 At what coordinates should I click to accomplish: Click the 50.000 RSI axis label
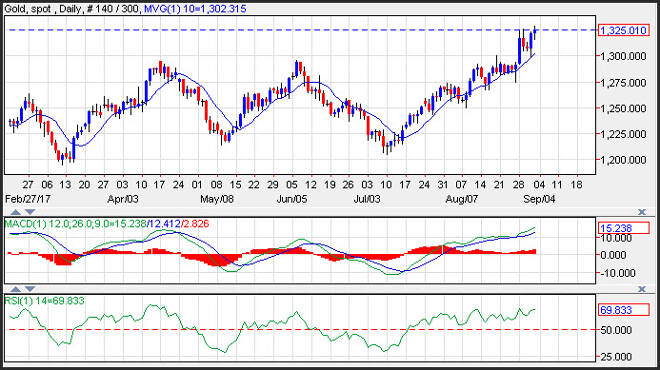click(616, 330)
